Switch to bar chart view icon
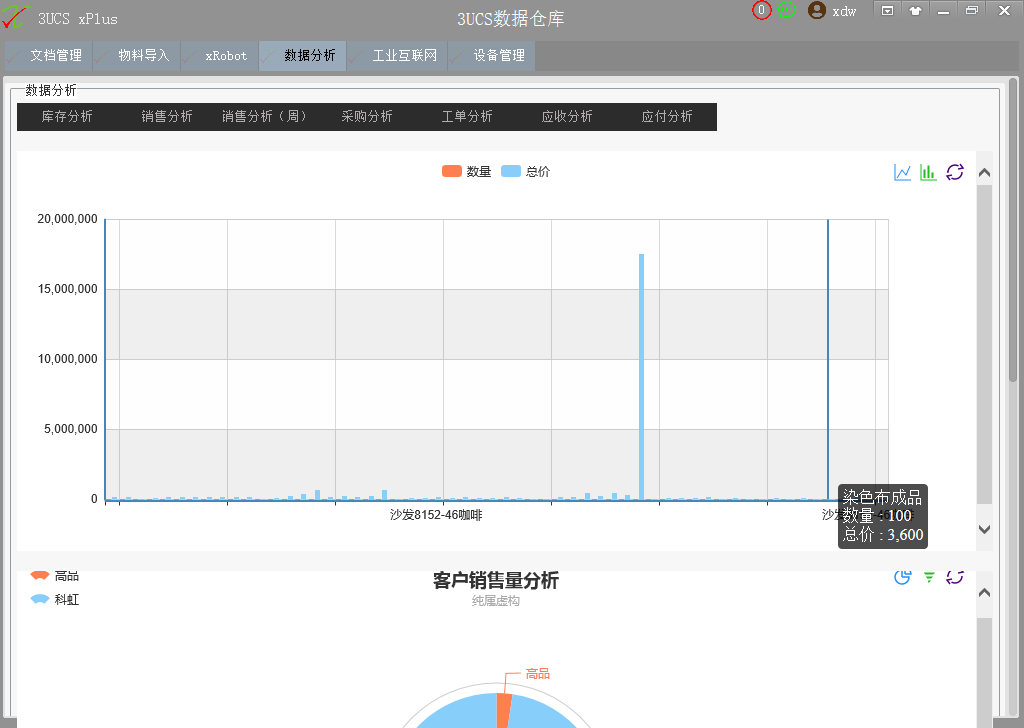Image resolution: width=1024 pixels, height=728 pixels. [x=928, y=172]
